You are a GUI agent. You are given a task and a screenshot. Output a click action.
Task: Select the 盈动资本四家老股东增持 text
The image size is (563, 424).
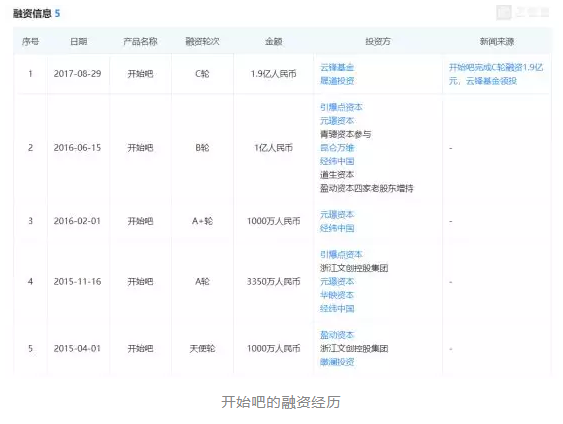click(x=367, y=188)
